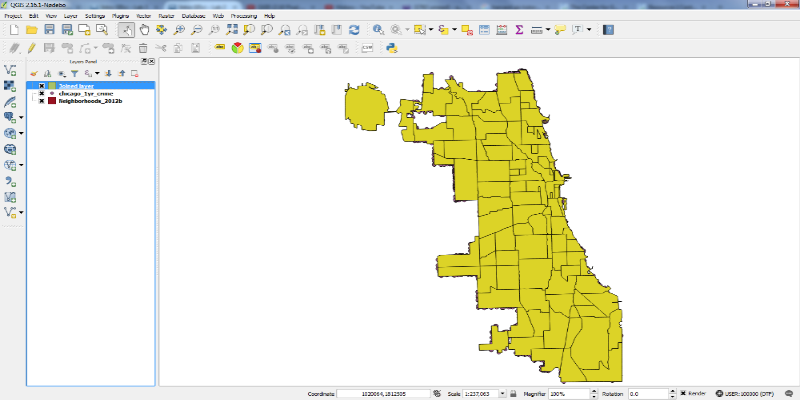The width and height of the screenshot is (800, 400).
Task: Click the Help contents book icon
Action: coord(608,30)
